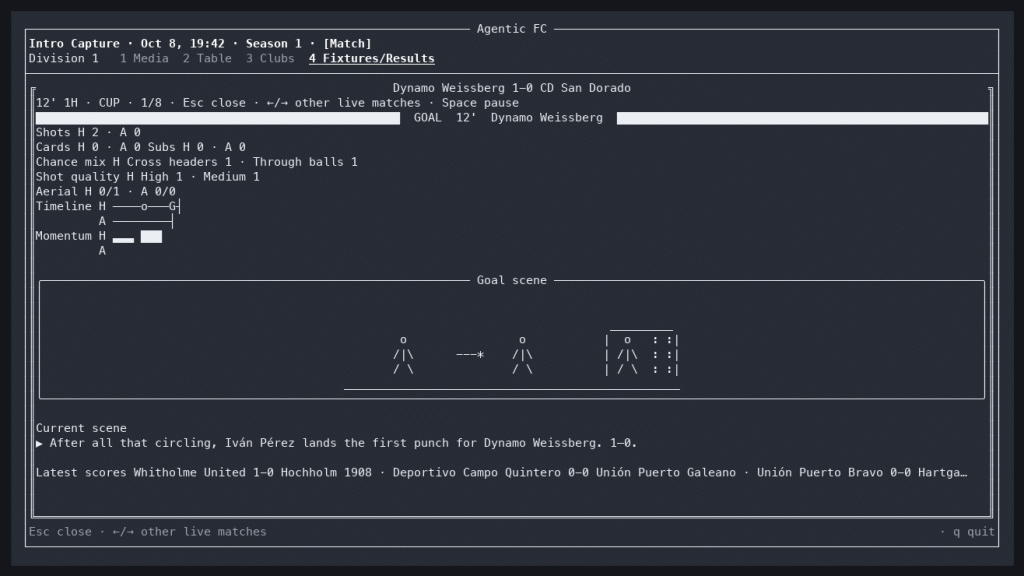Click the leftmost player figure in goal scene
This screenshot has height=576, width=1024.
[x=403, y=355]
